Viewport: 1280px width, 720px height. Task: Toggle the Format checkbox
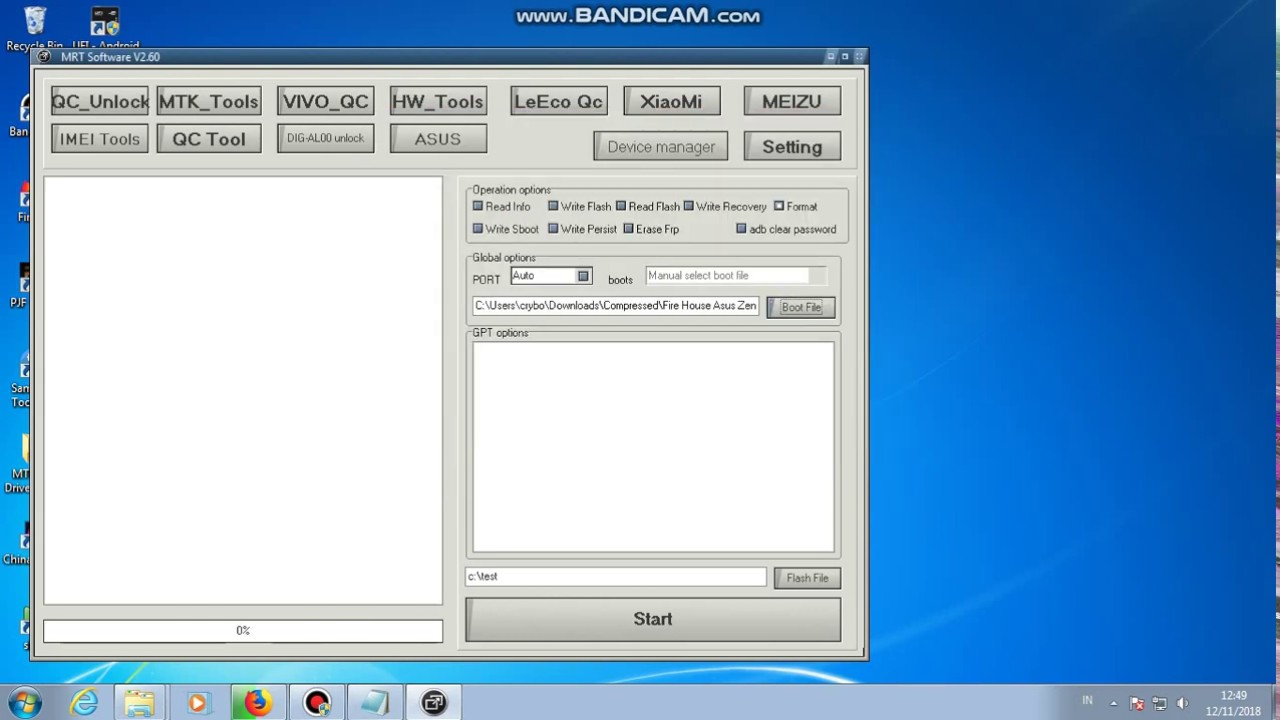click(779, 206)
